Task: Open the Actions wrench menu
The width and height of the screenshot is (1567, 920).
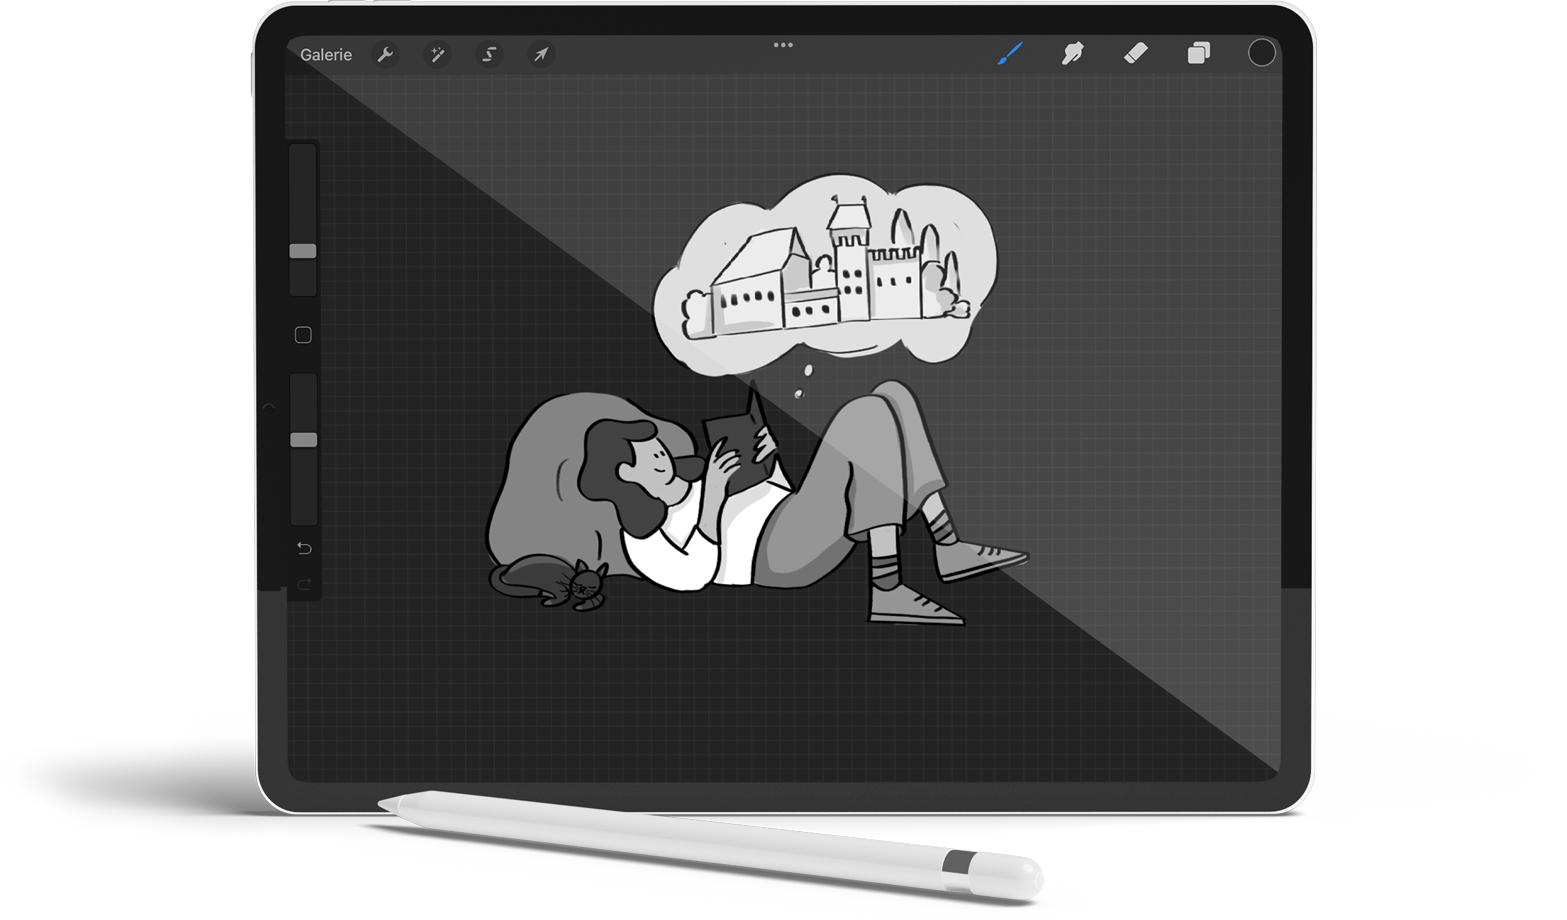Action: click(x=385, y=54)
